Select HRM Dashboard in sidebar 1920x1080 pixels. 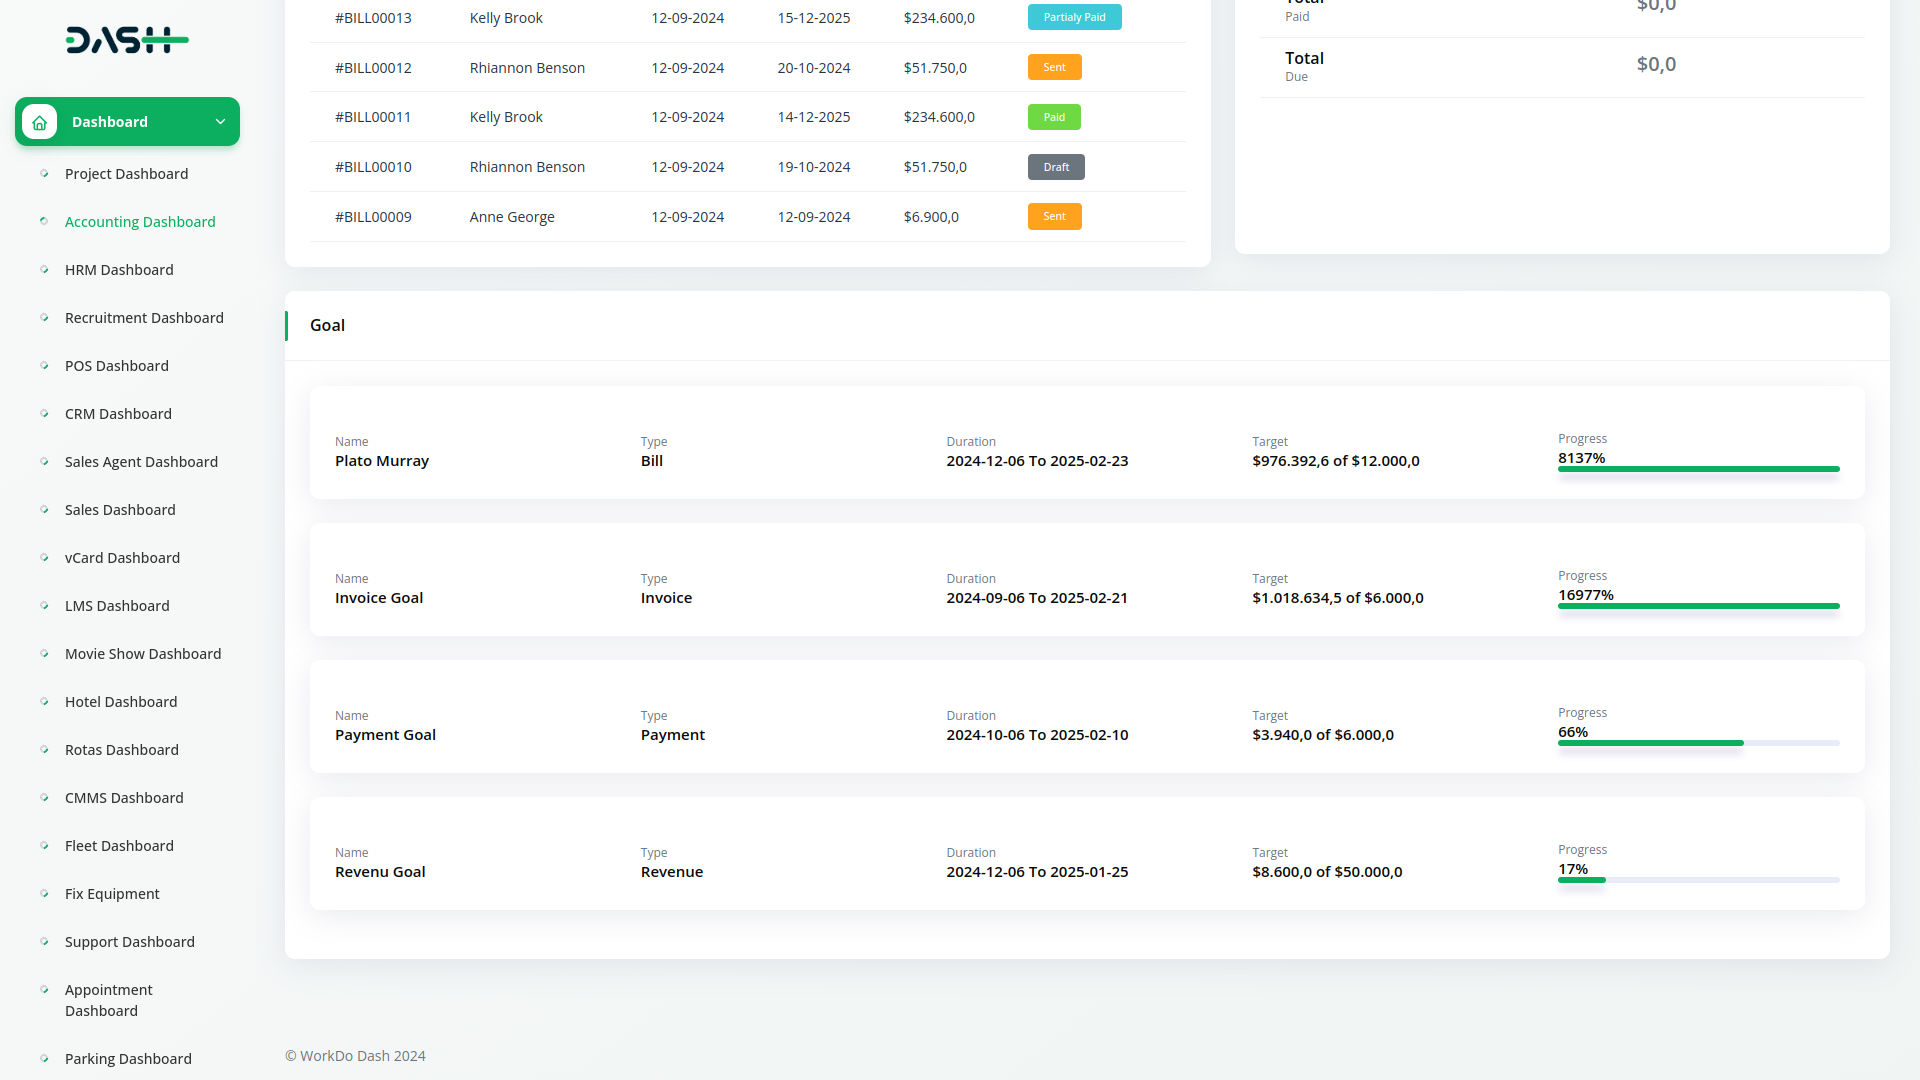coord(119,270)
